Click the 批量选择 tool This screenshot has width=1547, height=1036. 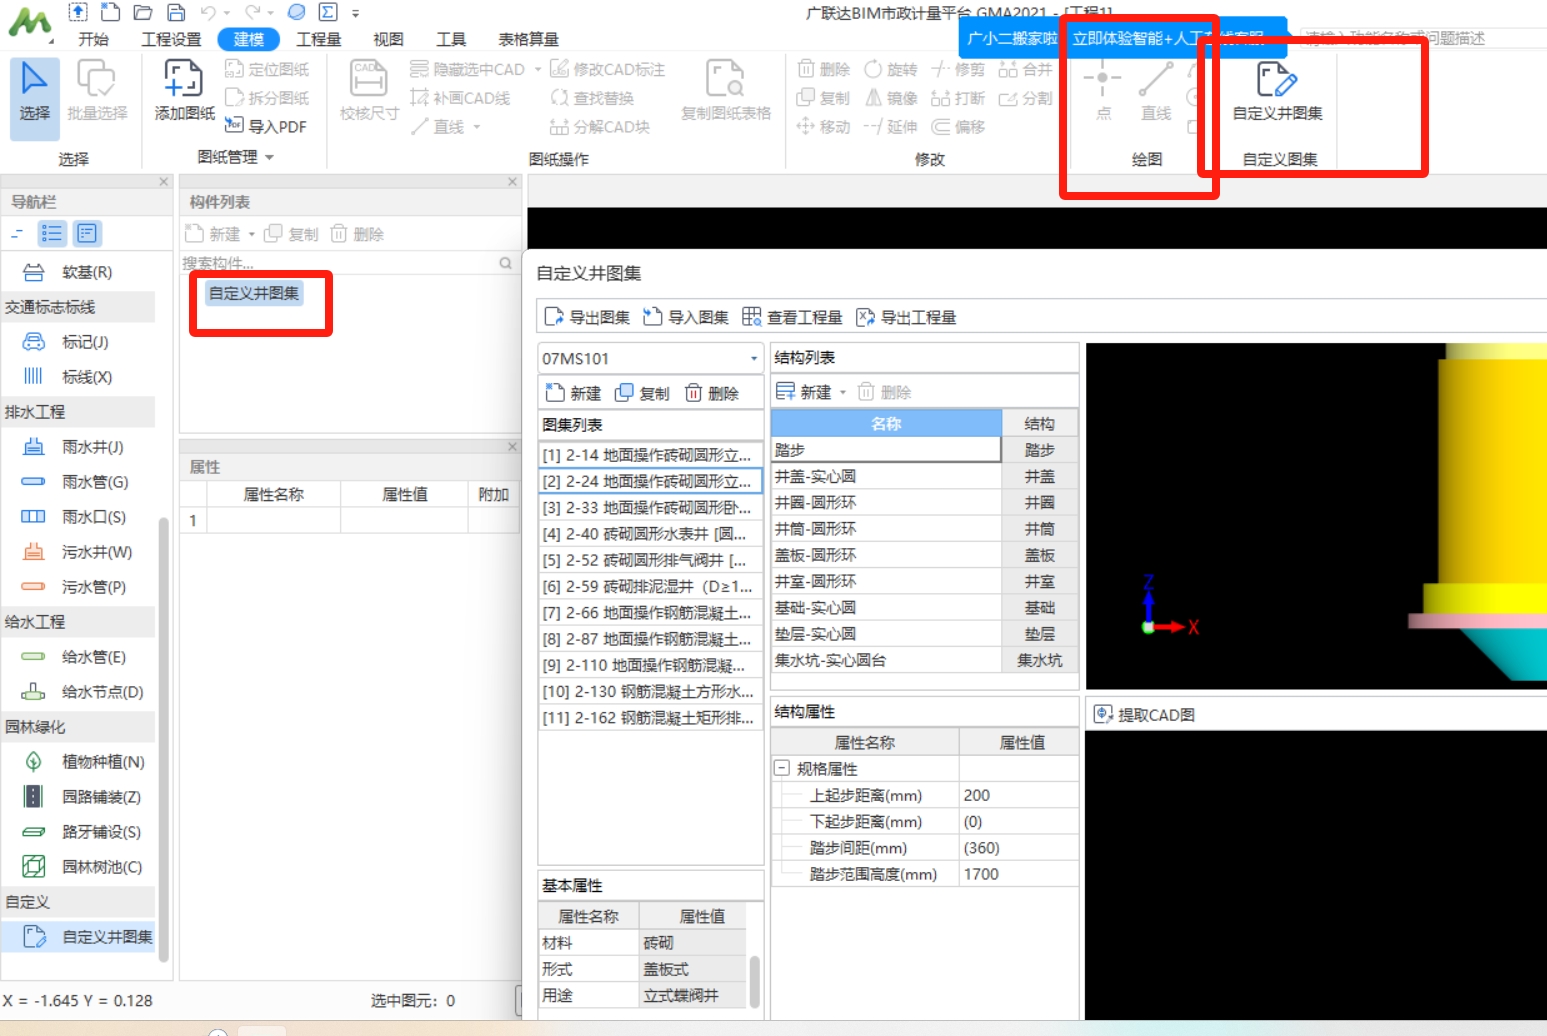[97, 92]
